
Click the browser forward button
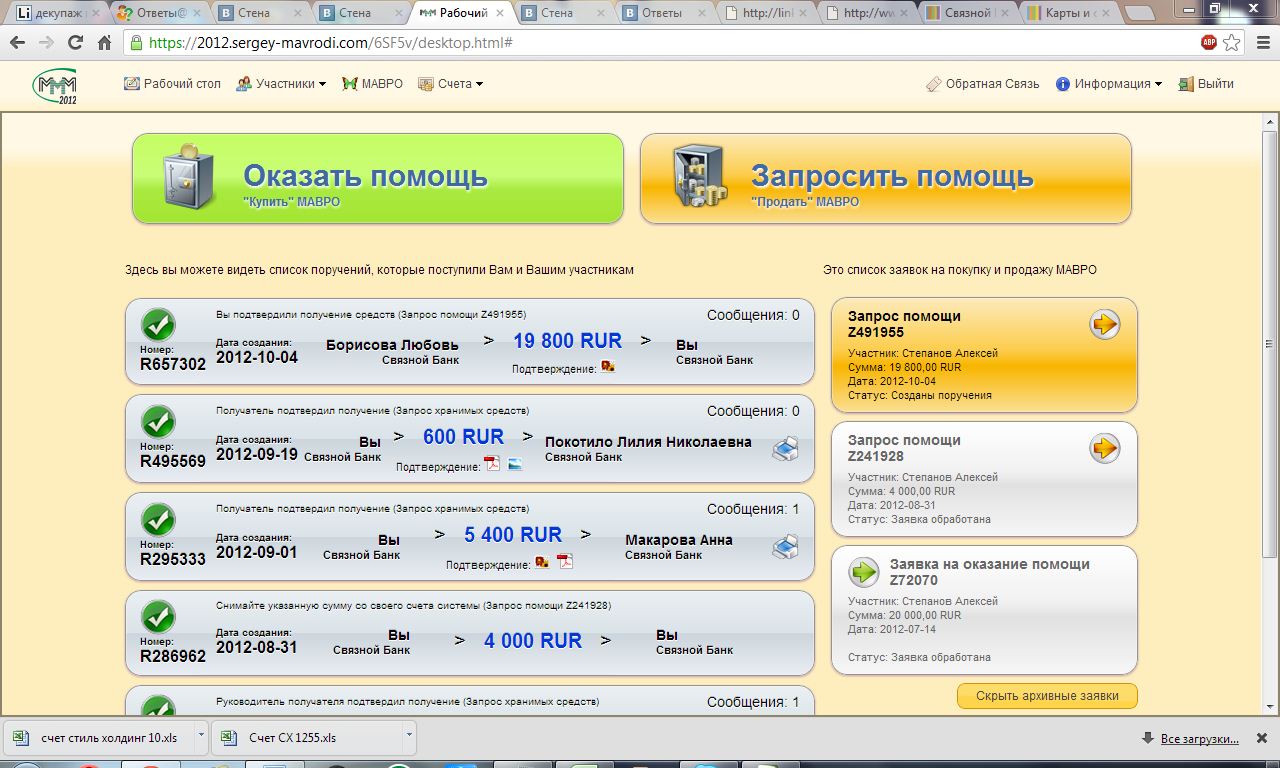point(46,43)
